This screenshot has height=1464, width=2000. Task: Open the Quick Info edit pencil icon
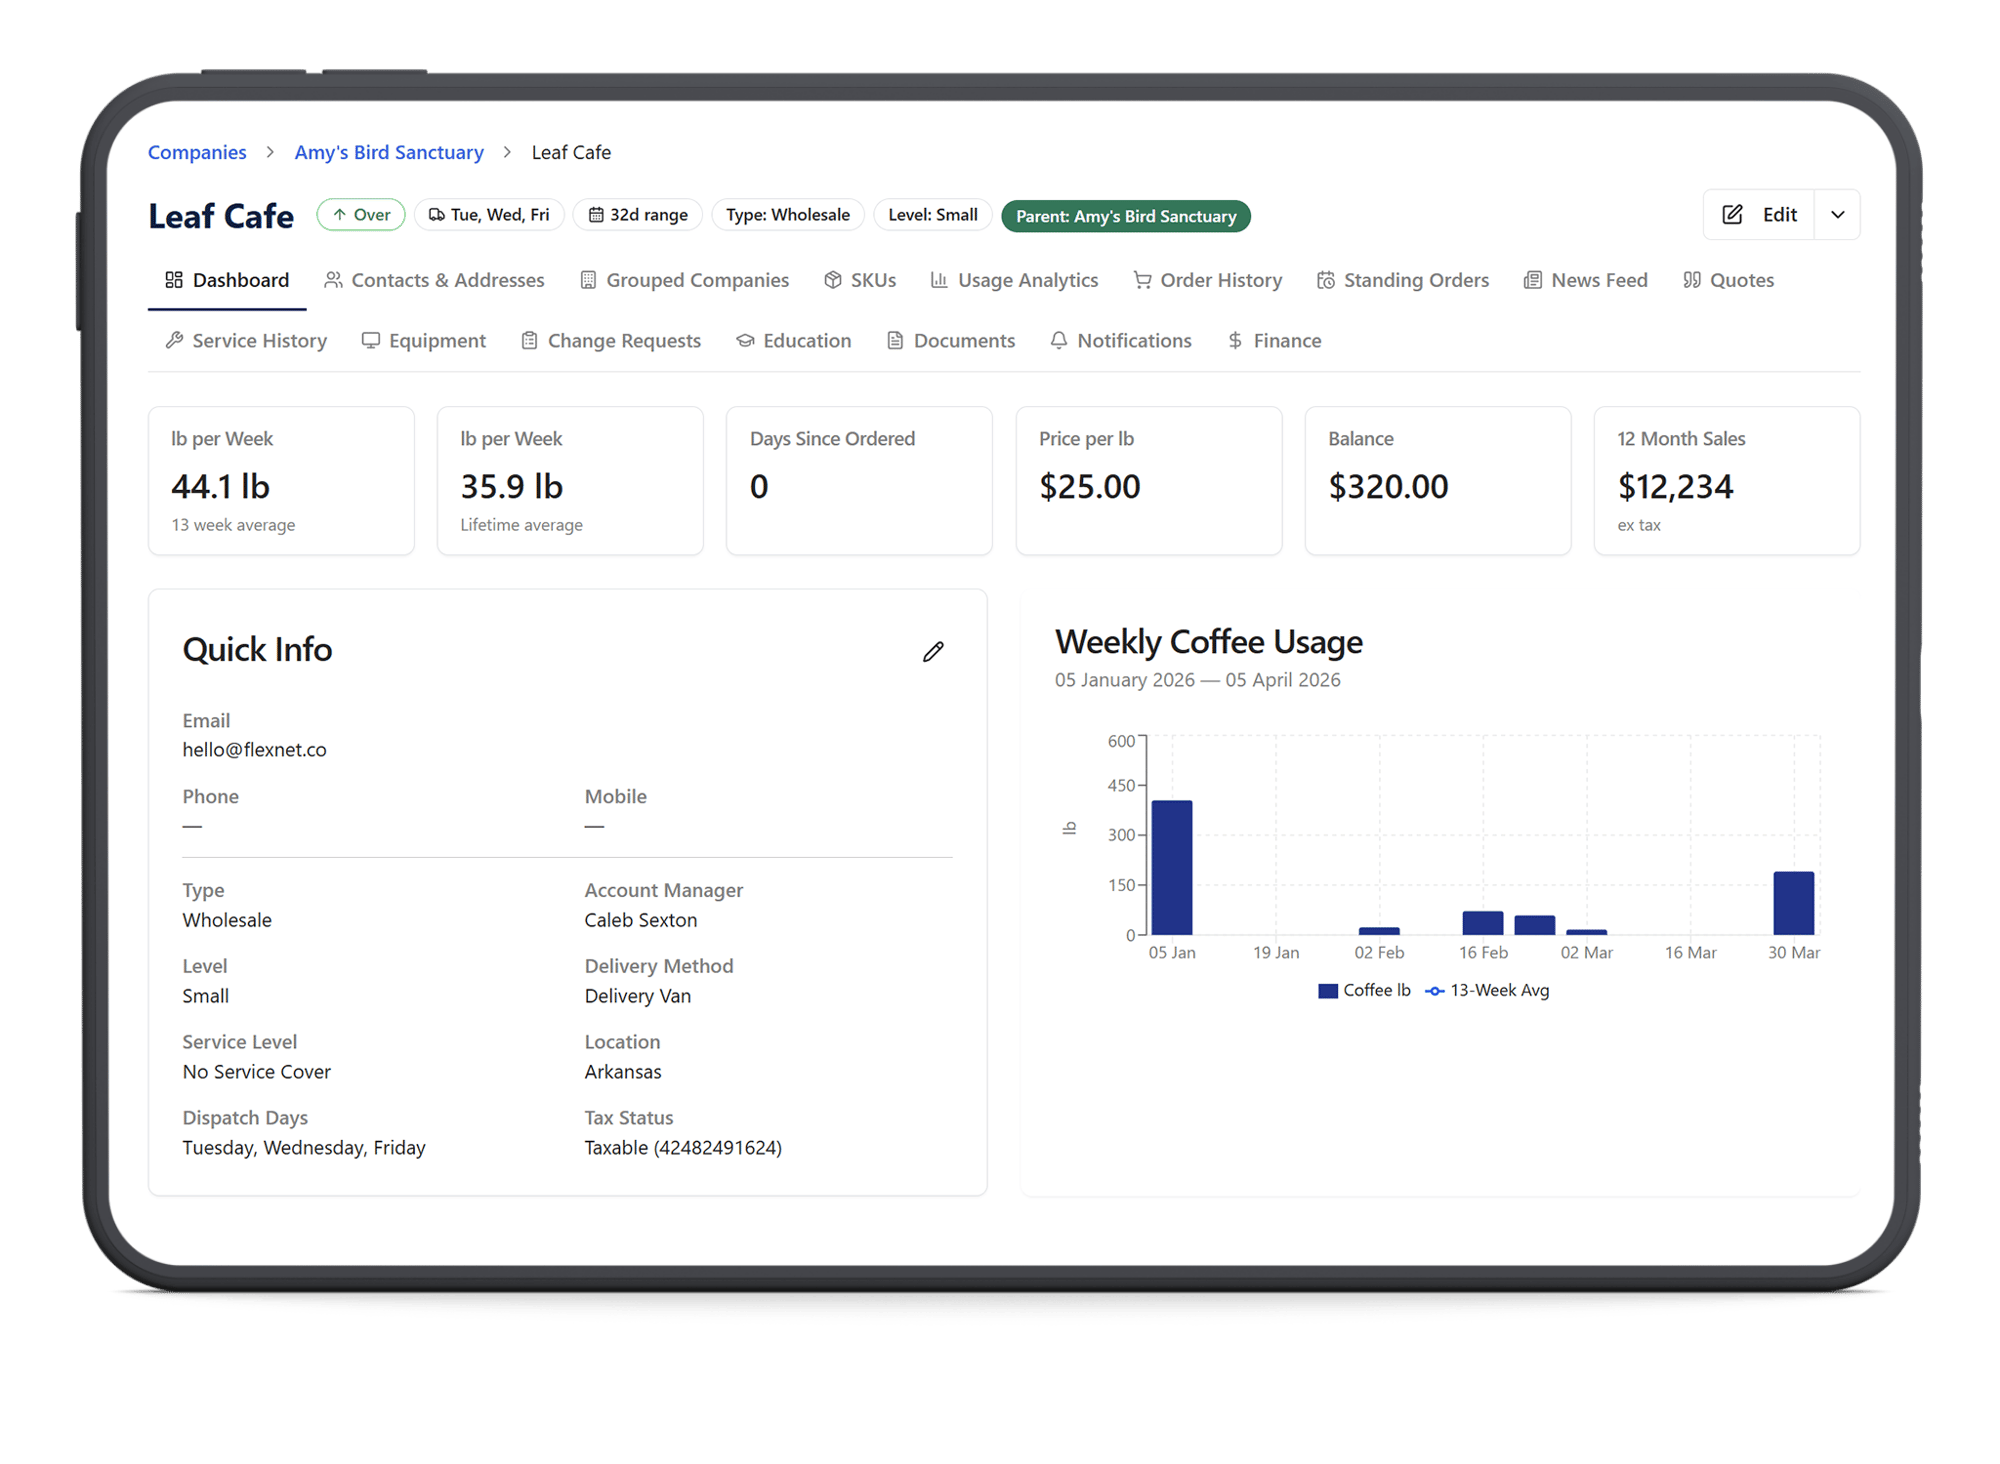(x=933, y=651)
